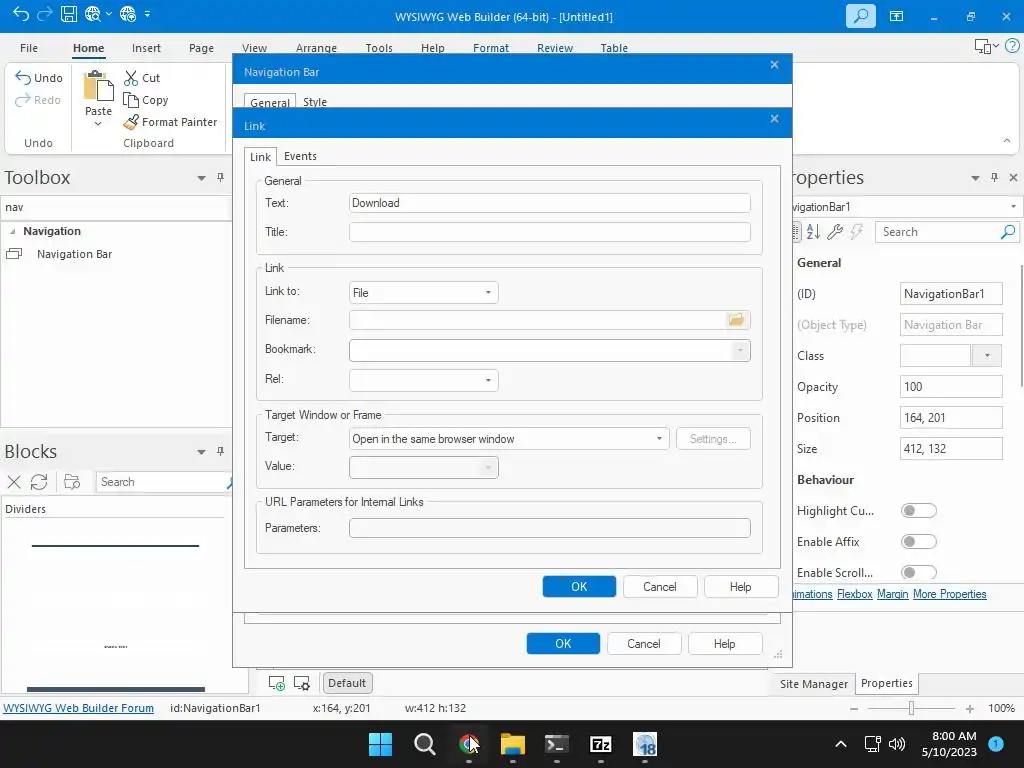Toggle the Enable Scroll switch
Image resolution: width=1024 pixels, height=768 pixels.
pos(918,572)
